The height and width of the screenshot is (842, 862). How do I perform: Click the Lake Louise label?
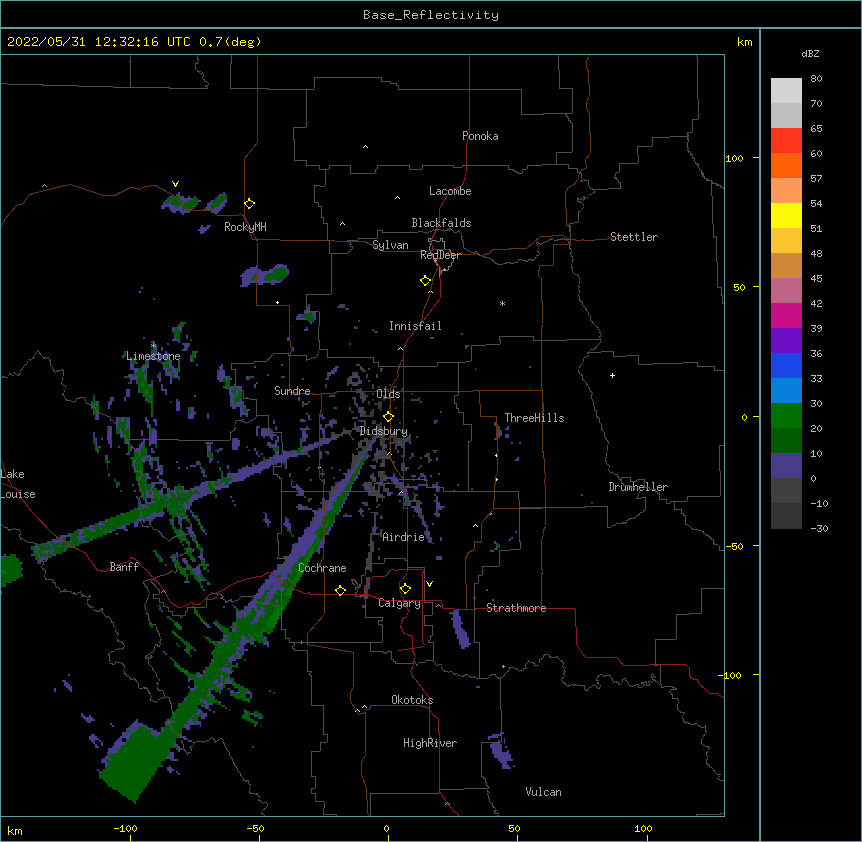click(x=18, y=484)
